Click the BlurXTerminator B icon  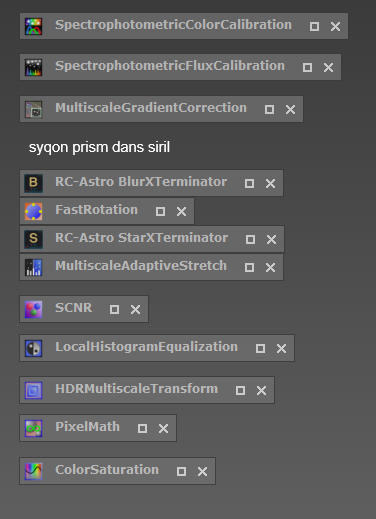pyautogui.click(x=33, y=183)
